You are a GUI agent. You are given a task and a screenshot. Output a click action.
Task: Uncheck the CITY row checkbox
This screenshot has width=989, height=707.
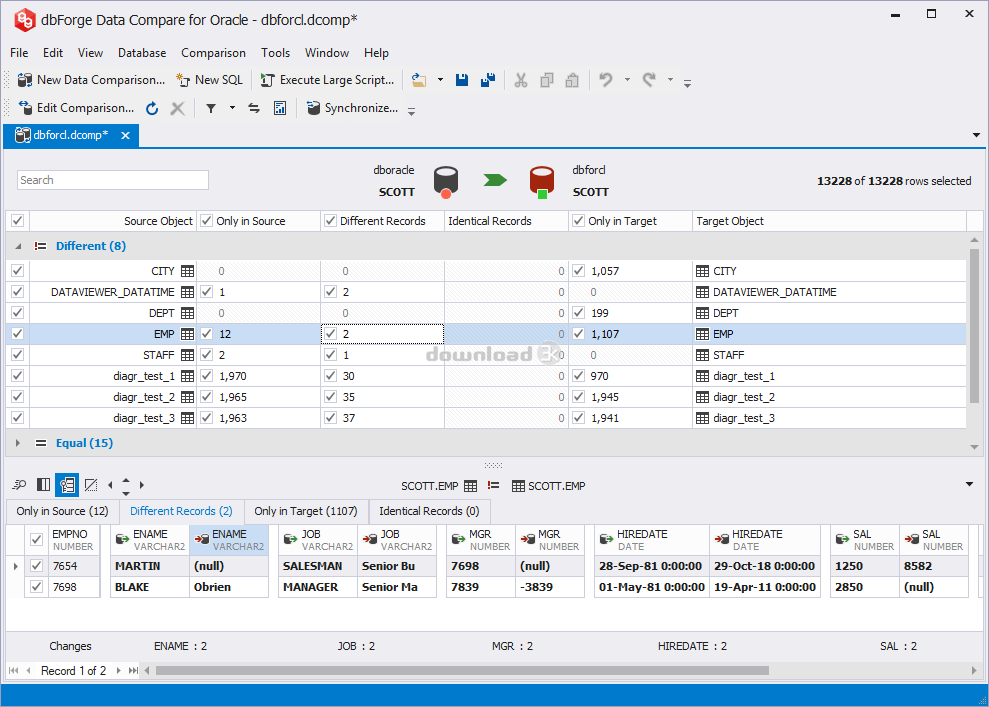coord(18,271)
